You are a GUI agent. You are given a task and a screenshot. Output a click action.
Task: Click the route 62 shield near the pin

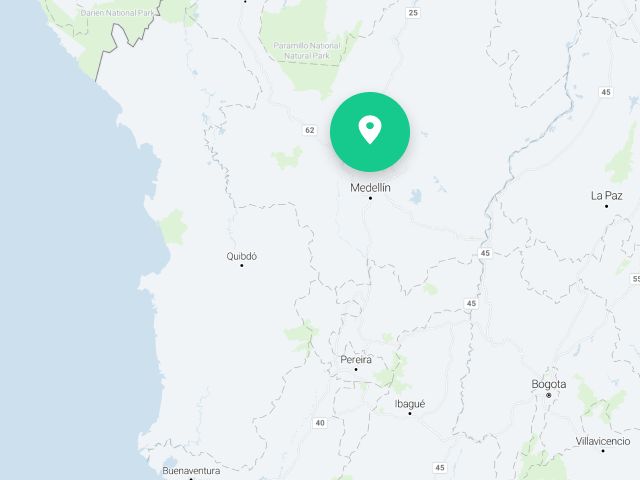(310, 130)
